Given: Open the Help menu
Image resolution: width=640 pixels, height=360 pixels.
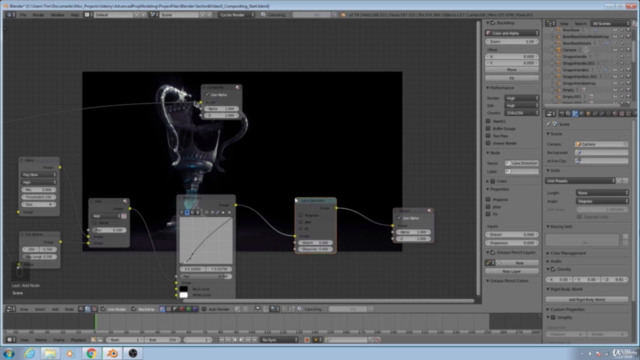Looking at the screenshot, I should pyautogui.click(x=75, y=15).
